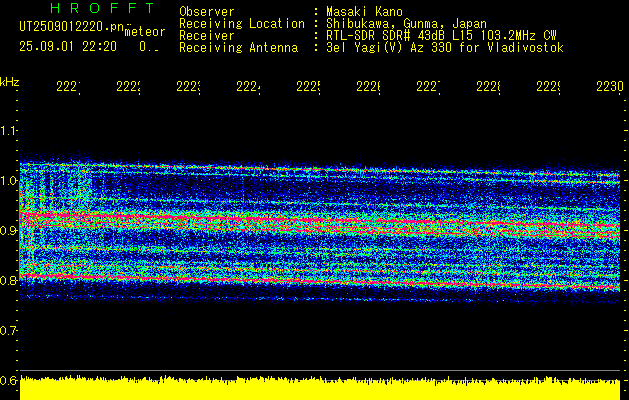Screen dimensions: 629x400
Task: Click the 2228 time marker
Action: pyautogui.click(x=489, y=87)
